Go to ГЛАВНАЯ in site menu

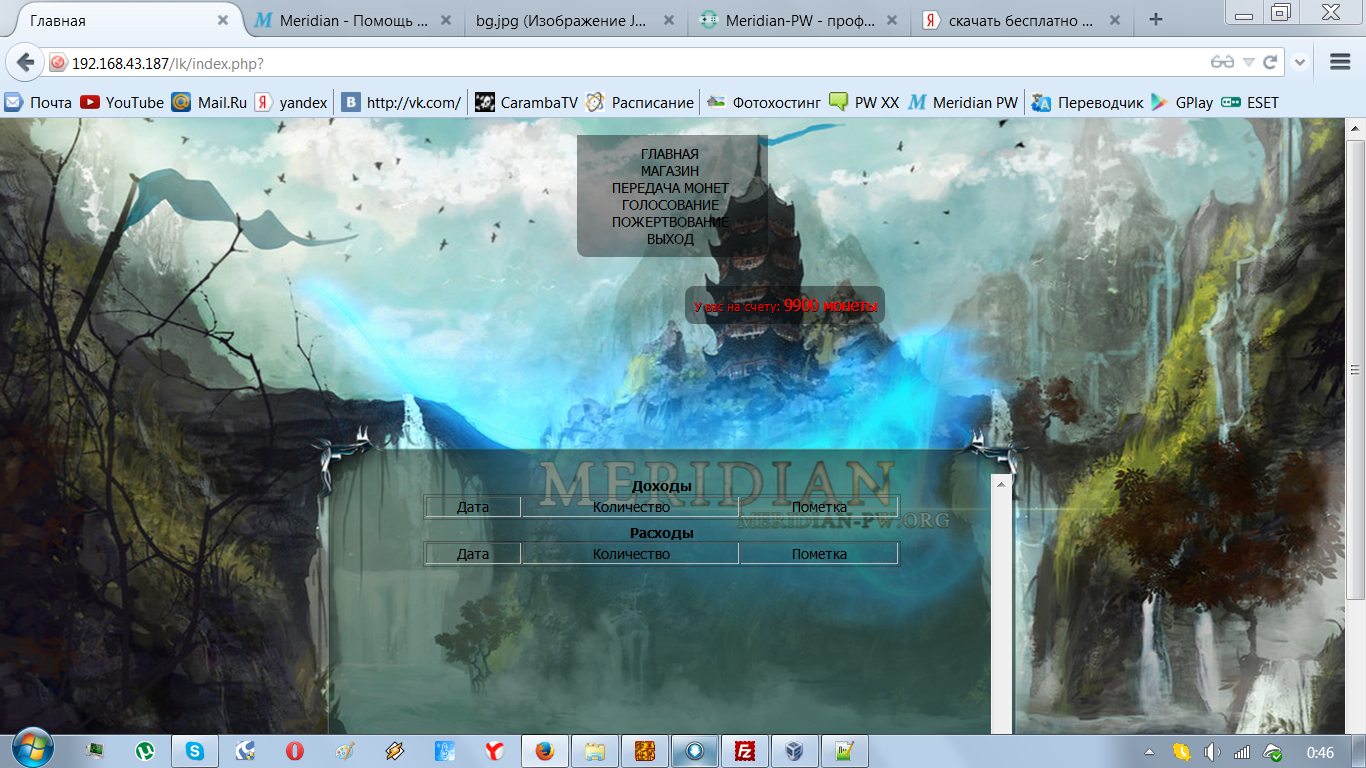(x=670, y=154)
